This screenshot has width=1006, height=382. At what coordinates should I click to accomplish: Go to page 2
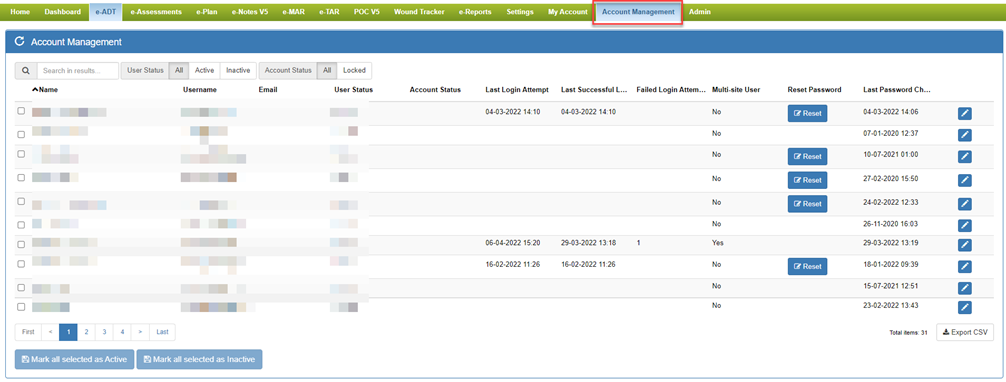(x=86, y=332)
